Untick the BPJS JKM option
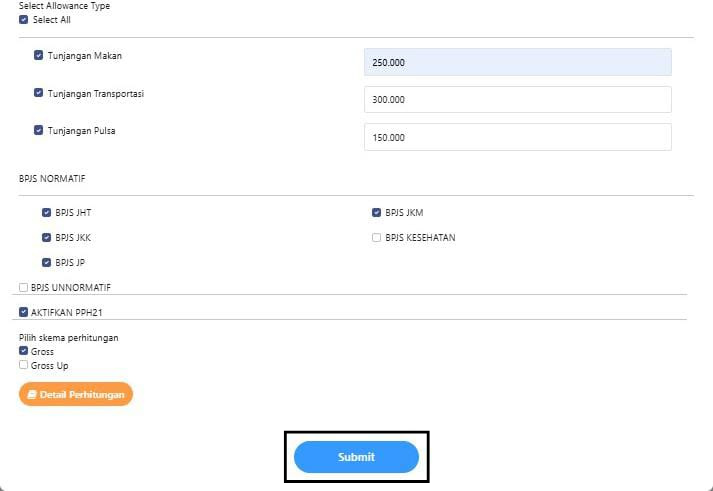This screenshot has height=491, width=713. 376,212
